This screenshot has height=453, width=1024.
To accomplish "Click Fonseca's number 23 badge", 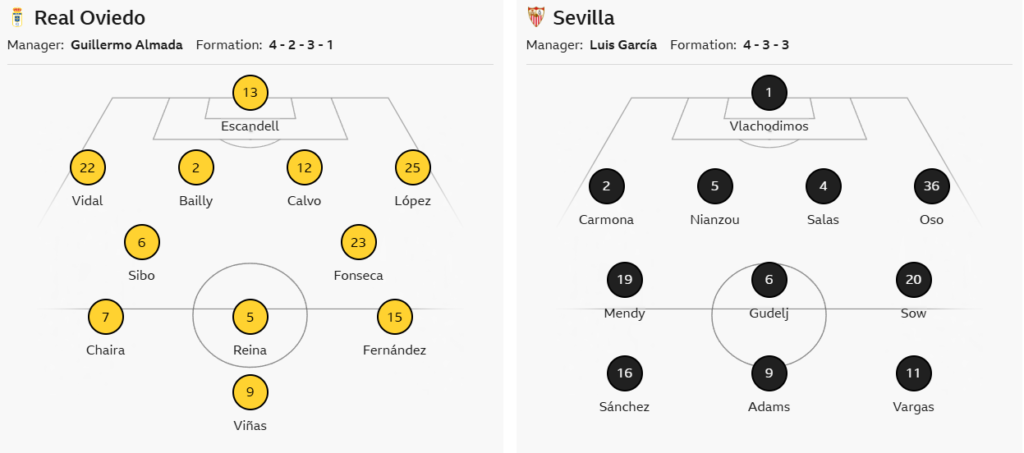I will pyautogui.click(x=359, y=242).
